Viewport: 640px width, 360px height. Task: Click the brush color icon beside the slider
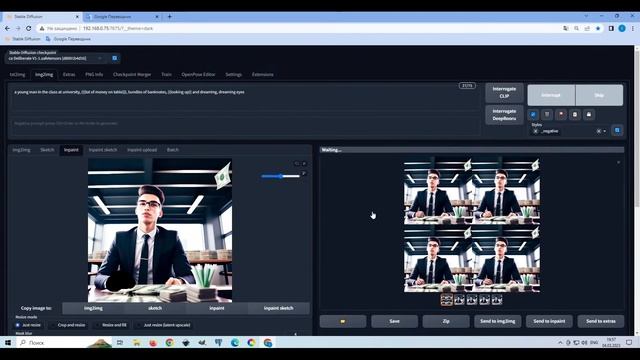pyautogui.click(x=304, y=173)
